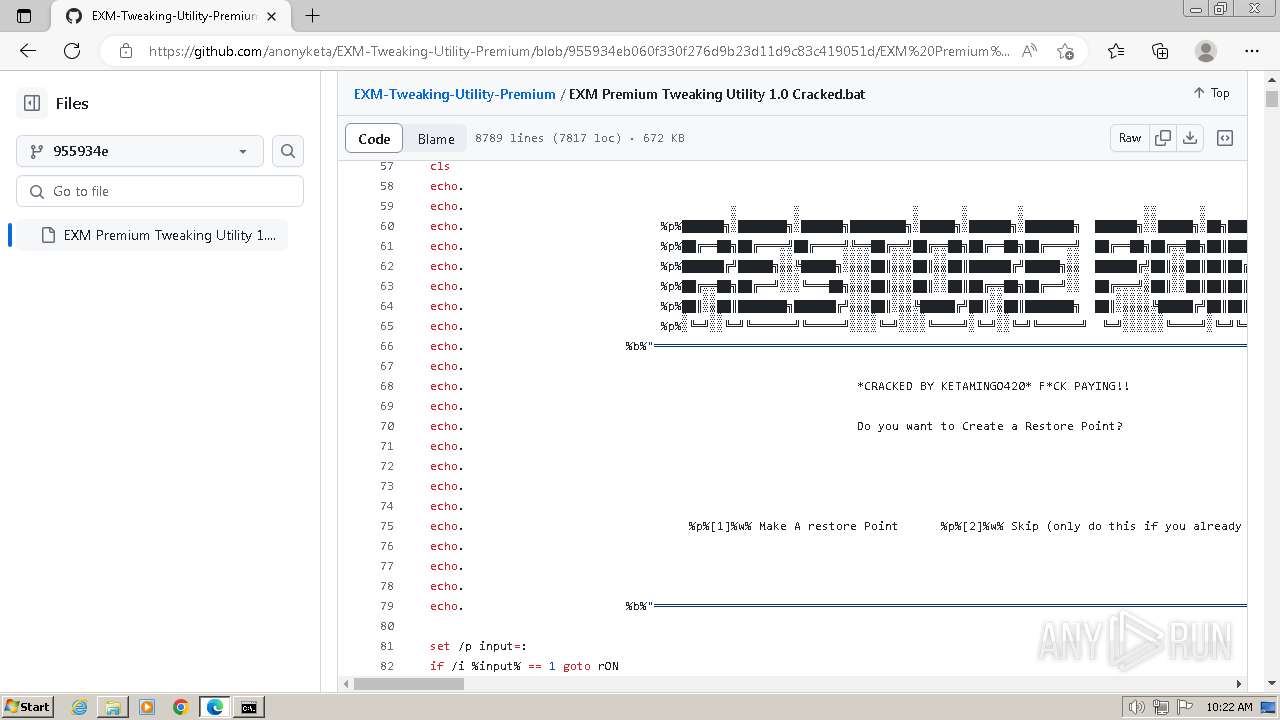Open a new browser tab
Viewport: 1280px width, 720px height.
(312, 16)
